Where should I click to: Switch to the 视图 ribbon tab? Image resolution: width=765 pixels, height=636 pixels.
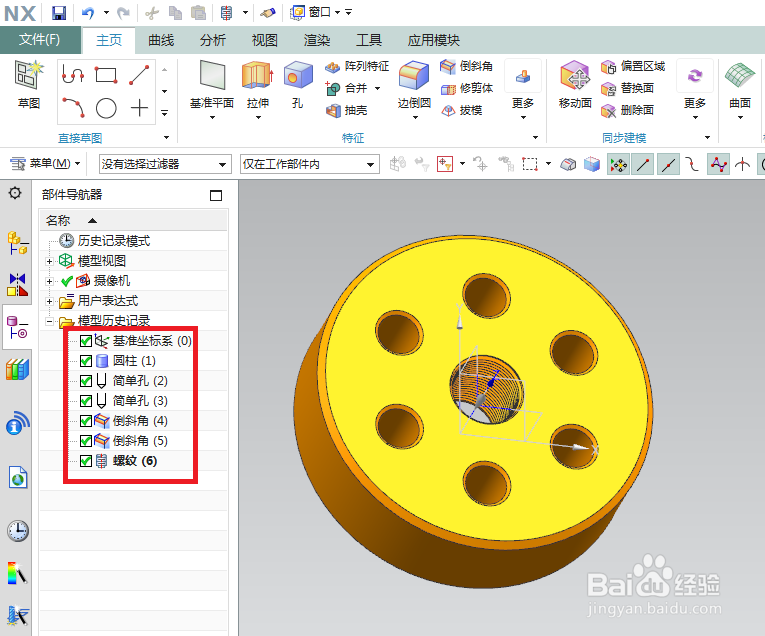click(264, 40)
